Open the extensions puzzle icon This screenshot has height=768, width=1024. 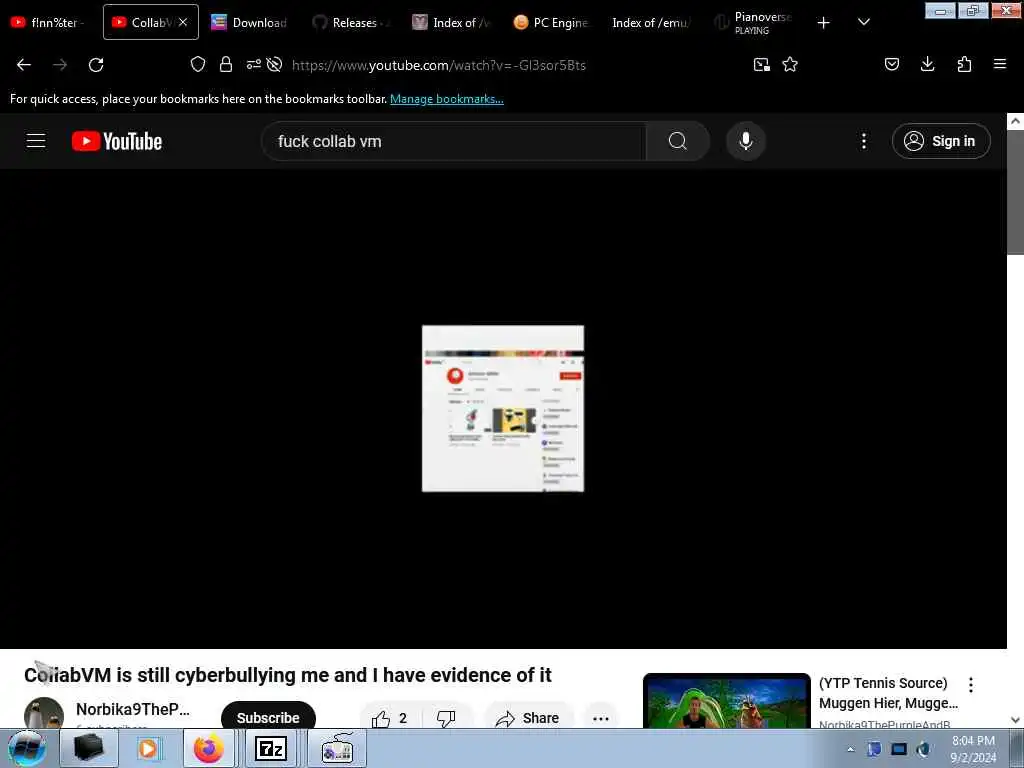point(964,64)
